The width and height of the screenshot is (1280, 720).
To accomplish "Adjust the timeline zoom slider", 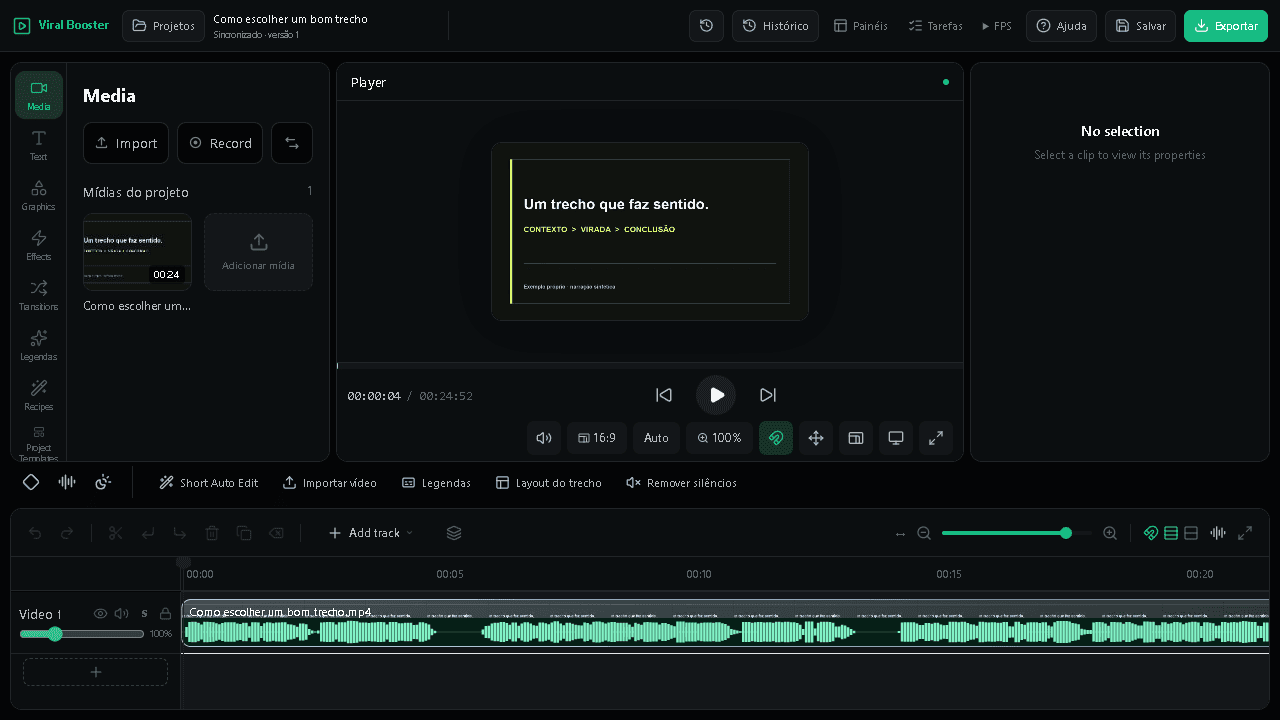I will pos(1017,533).
